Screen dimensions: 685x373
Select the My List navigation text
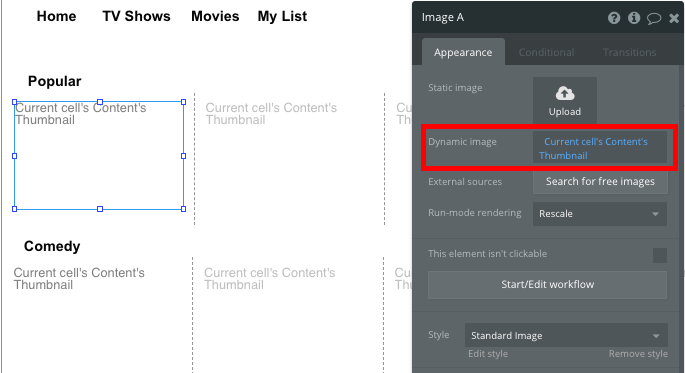point(282,17)
